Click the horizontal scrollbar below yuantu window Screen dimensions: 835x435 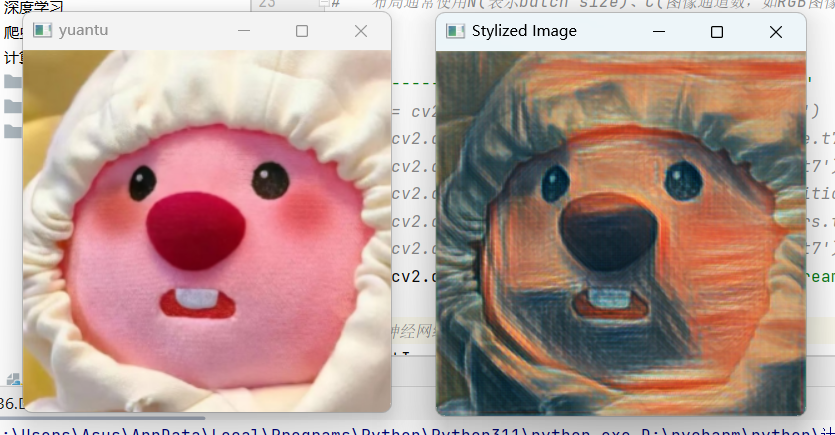click(x=102, y=418)
